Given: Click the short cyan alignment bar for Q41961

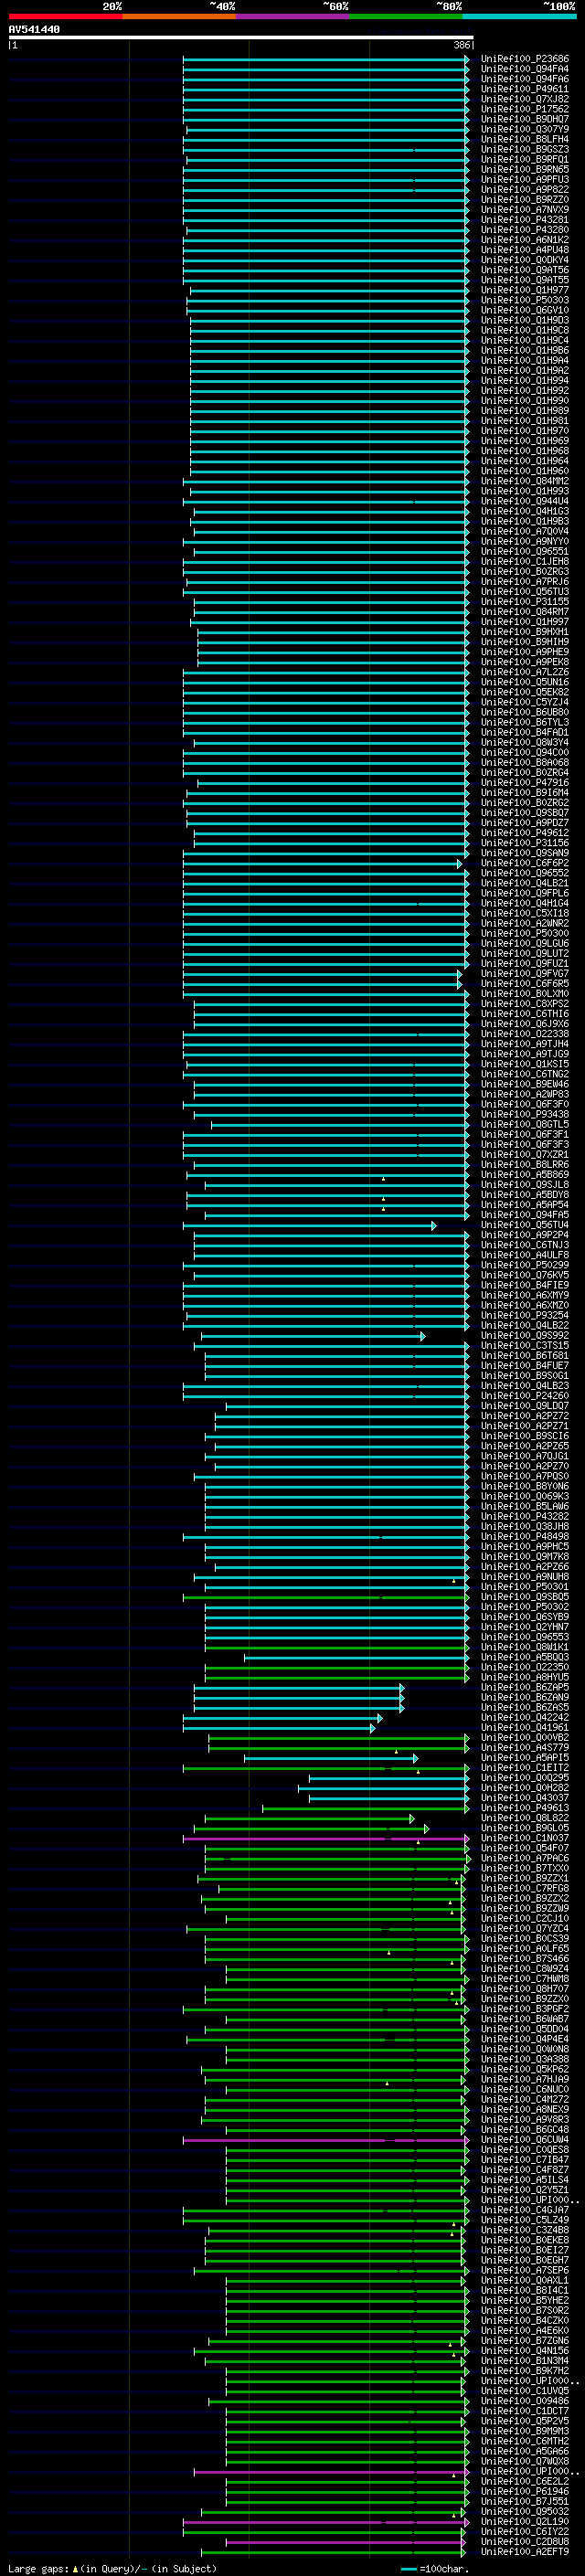Looking at the screenshot, I should [x=279, y=1729].
